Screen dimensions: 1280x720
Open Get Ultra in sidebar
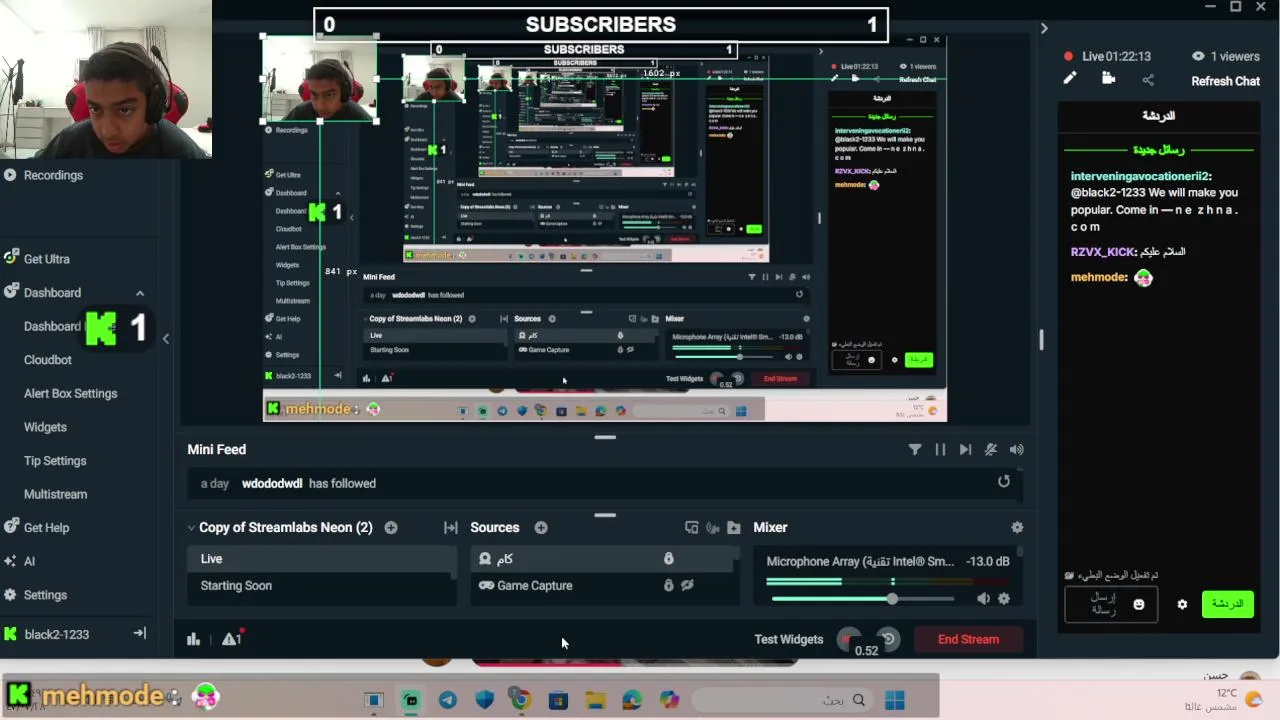pyautogui.click(x=47, y=259)
